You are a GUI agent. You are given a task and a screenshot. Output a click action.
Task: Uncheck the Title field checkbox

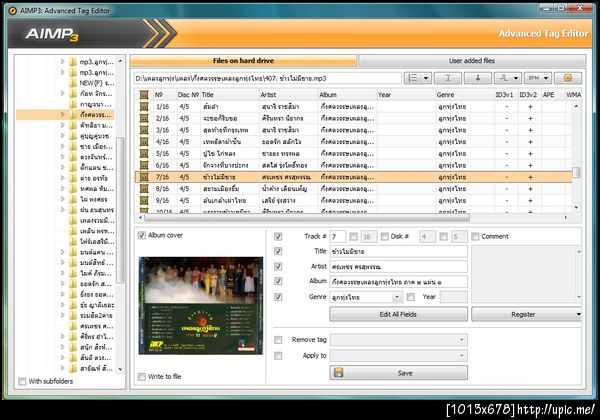tap(278, 251)
